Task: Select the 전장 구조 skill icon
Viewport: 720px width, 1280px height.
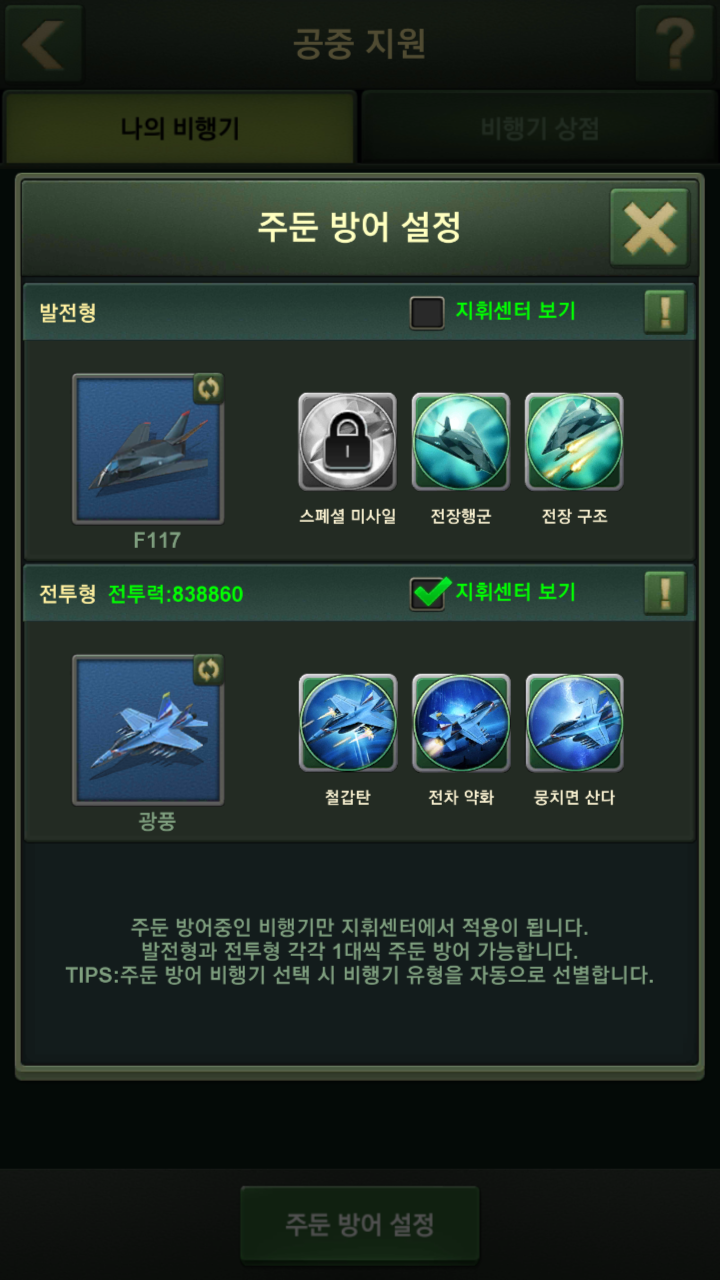Action: pos(575,441)
